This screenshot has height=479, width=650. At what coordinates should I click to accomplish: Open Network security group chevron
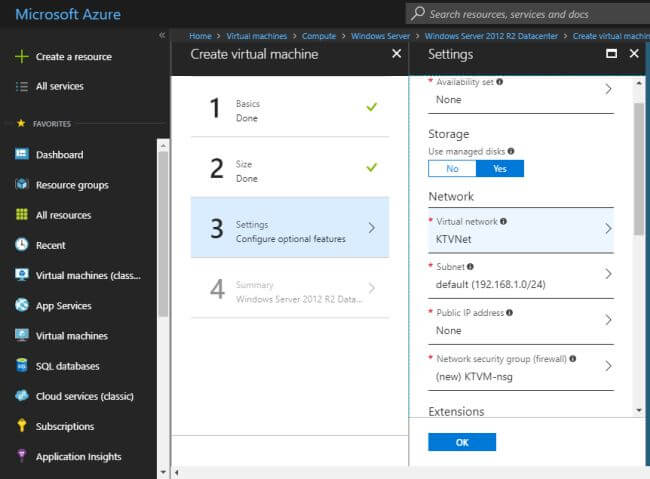608,365
